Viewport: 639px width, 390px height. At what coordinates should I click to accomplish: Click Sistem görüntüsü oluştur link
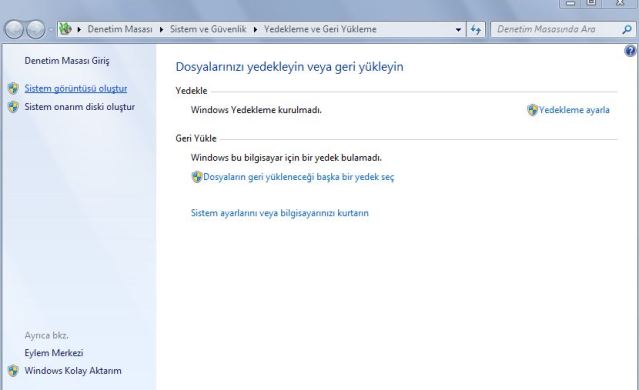[x=76, y=88]
